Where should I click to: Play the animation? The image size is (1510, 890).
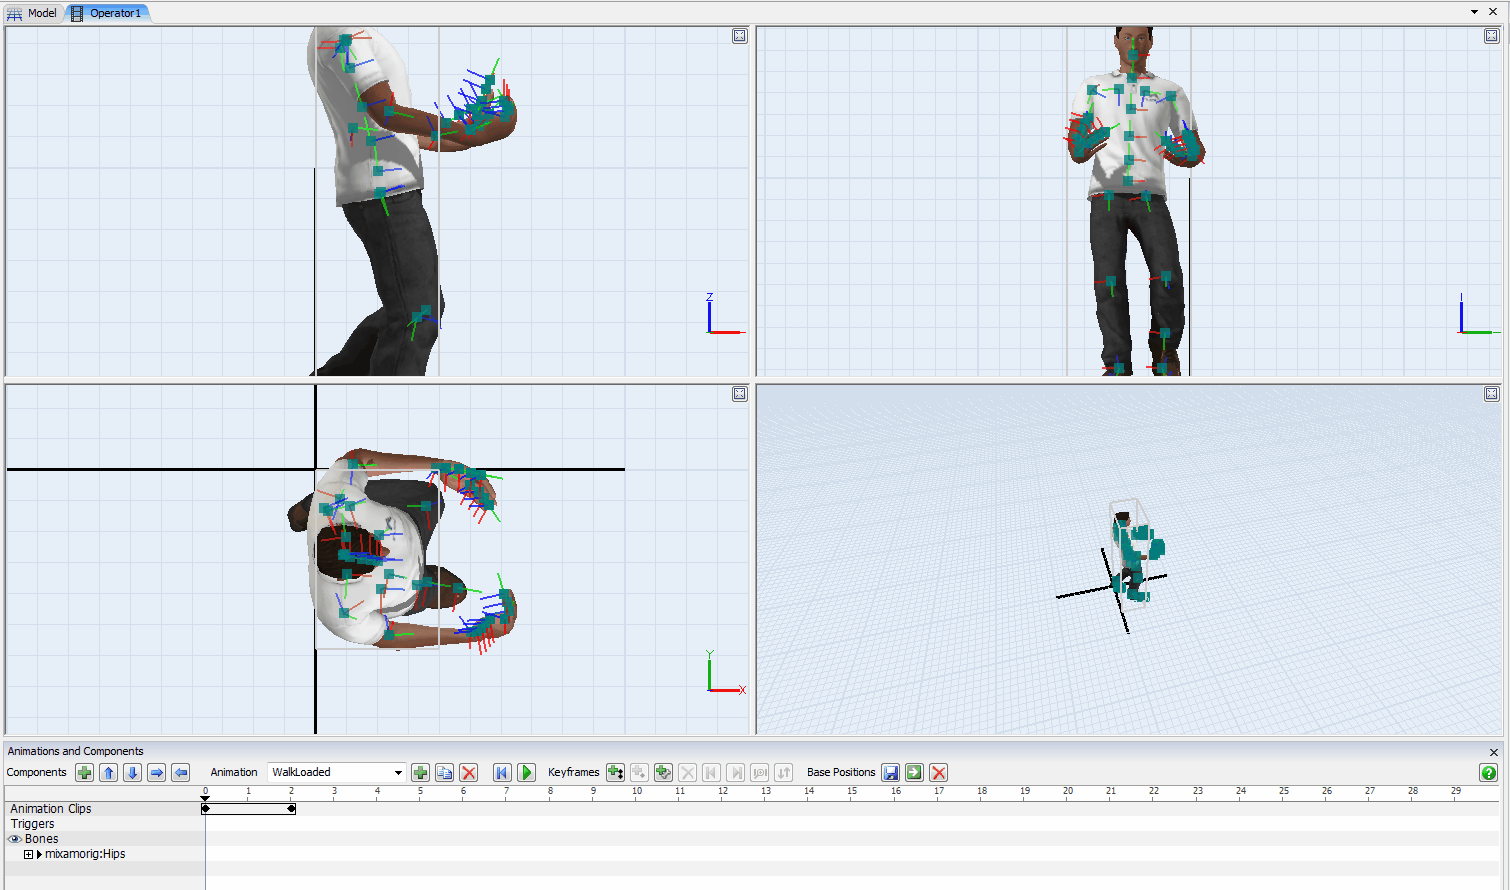click(526, 772)
